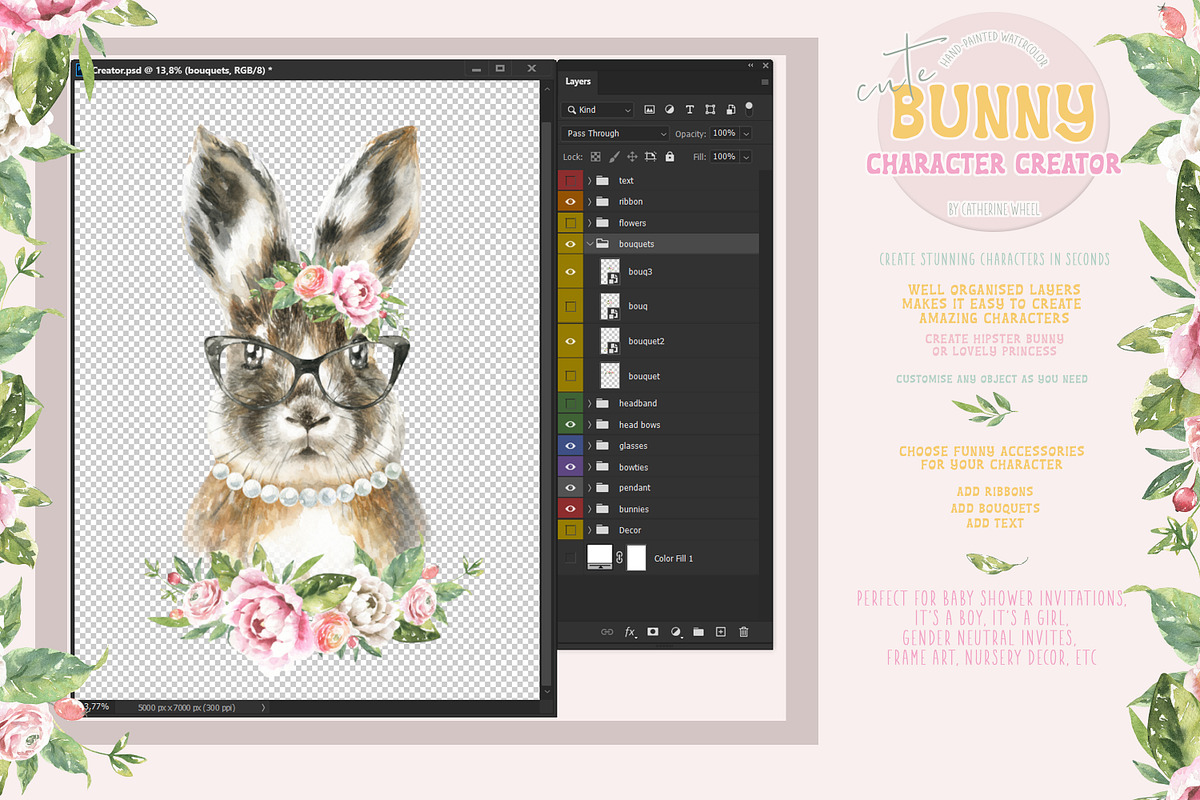Create new fill or adjustment layer icon
Screen dimensions: 1200x800
[x=676, y=632]
